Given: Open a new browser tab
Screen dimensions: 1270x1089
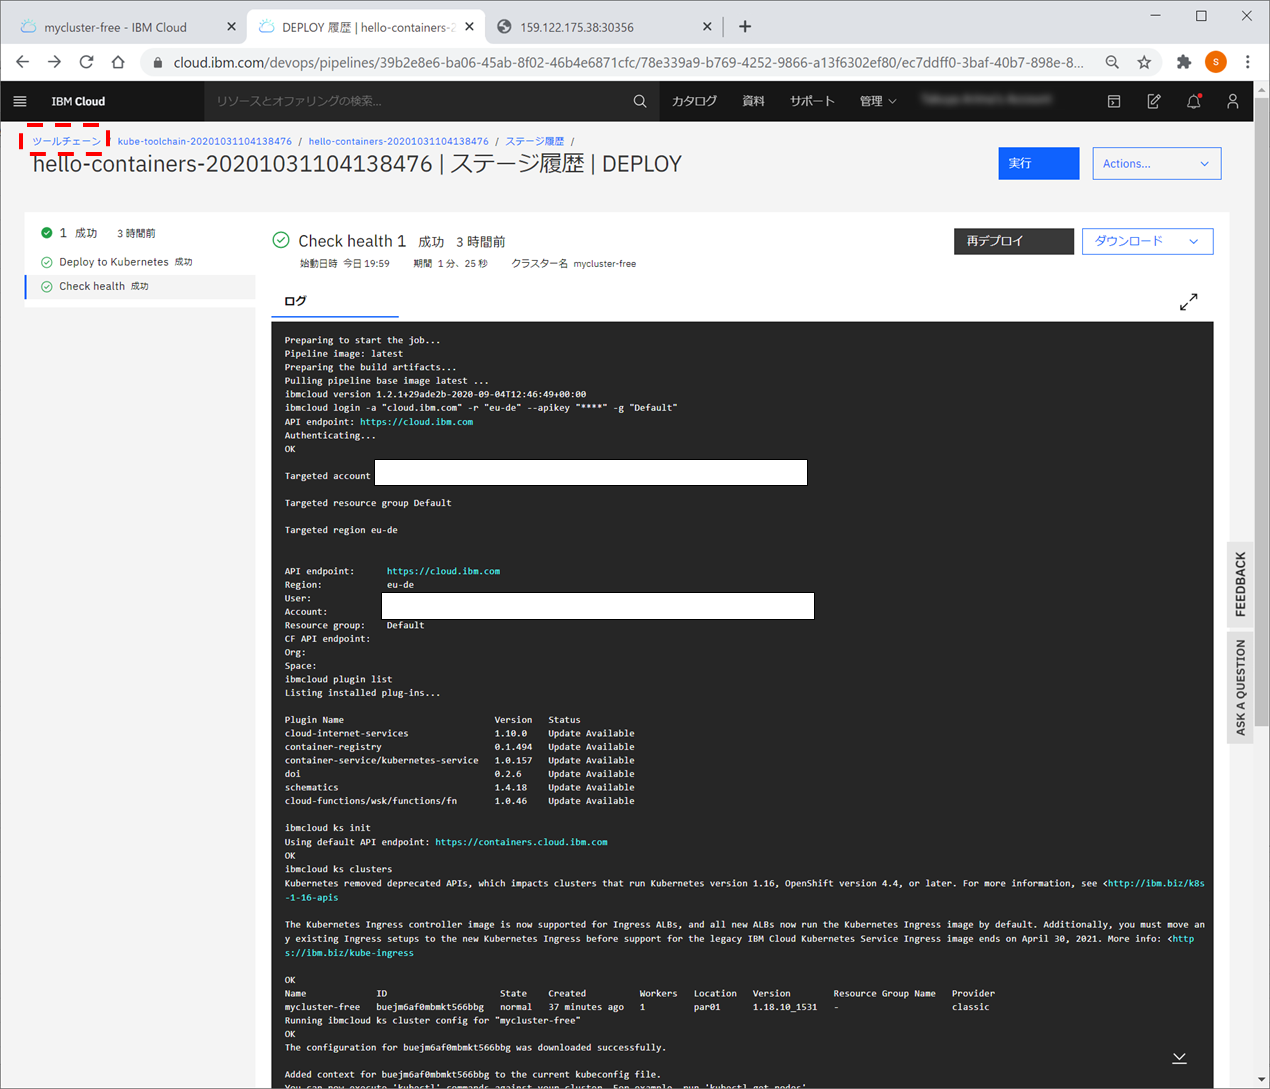Looking at the screenshot, I should click(745, 27).
